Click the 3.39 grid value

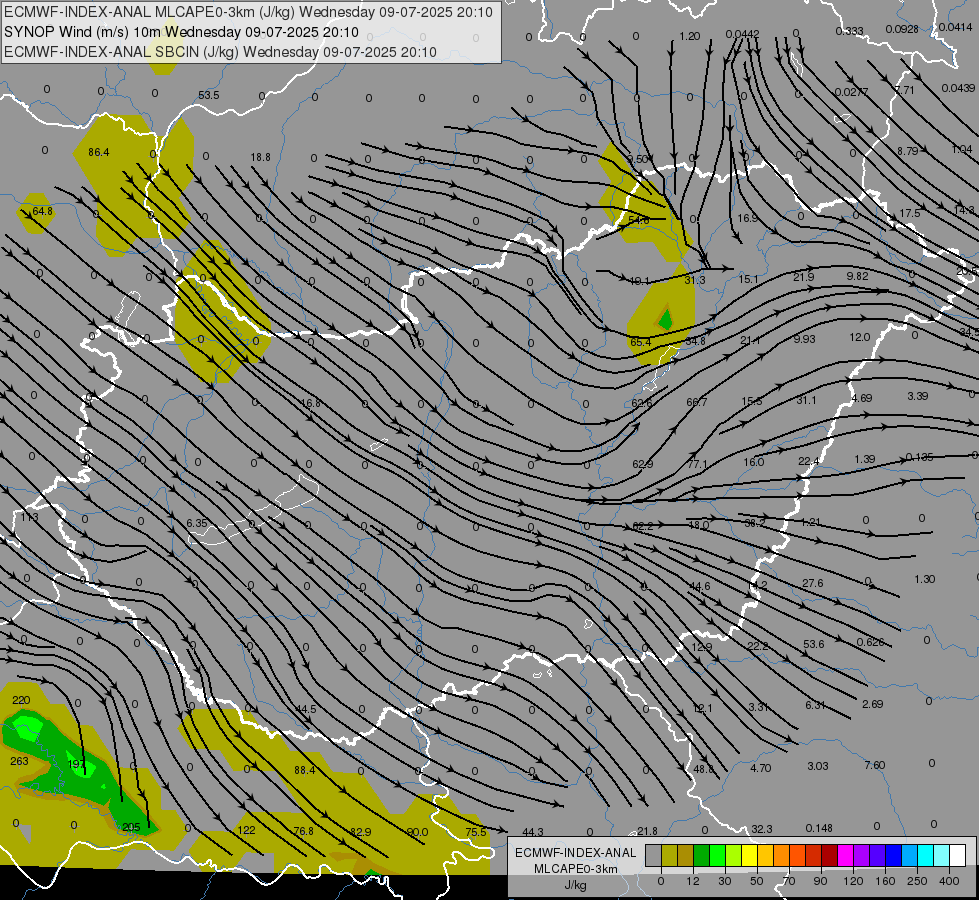(x=918, y=397)
